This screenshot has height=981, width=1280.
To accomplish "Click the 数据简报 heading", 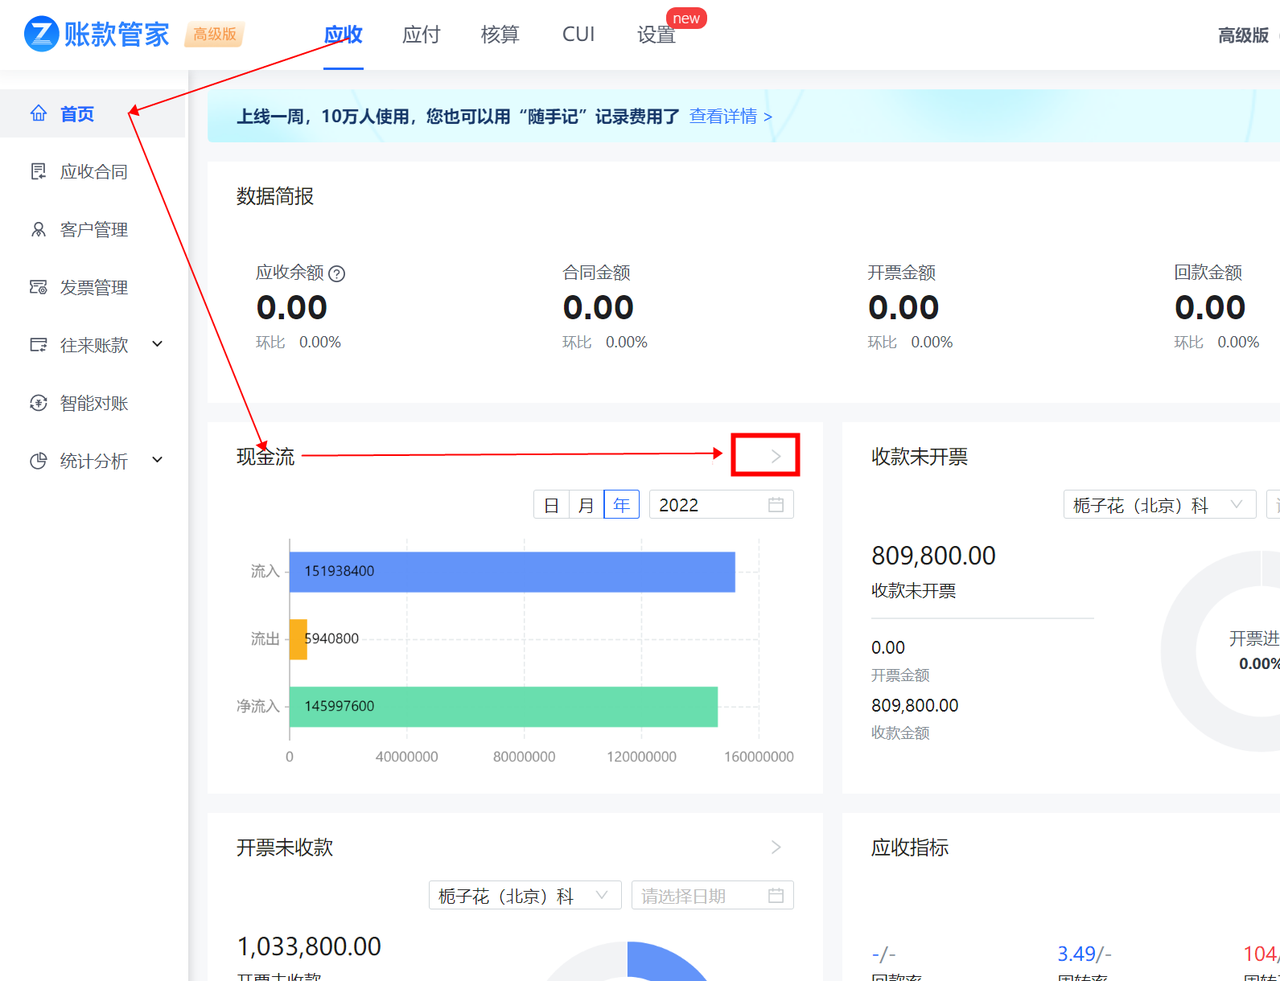I will pos(275,196).
